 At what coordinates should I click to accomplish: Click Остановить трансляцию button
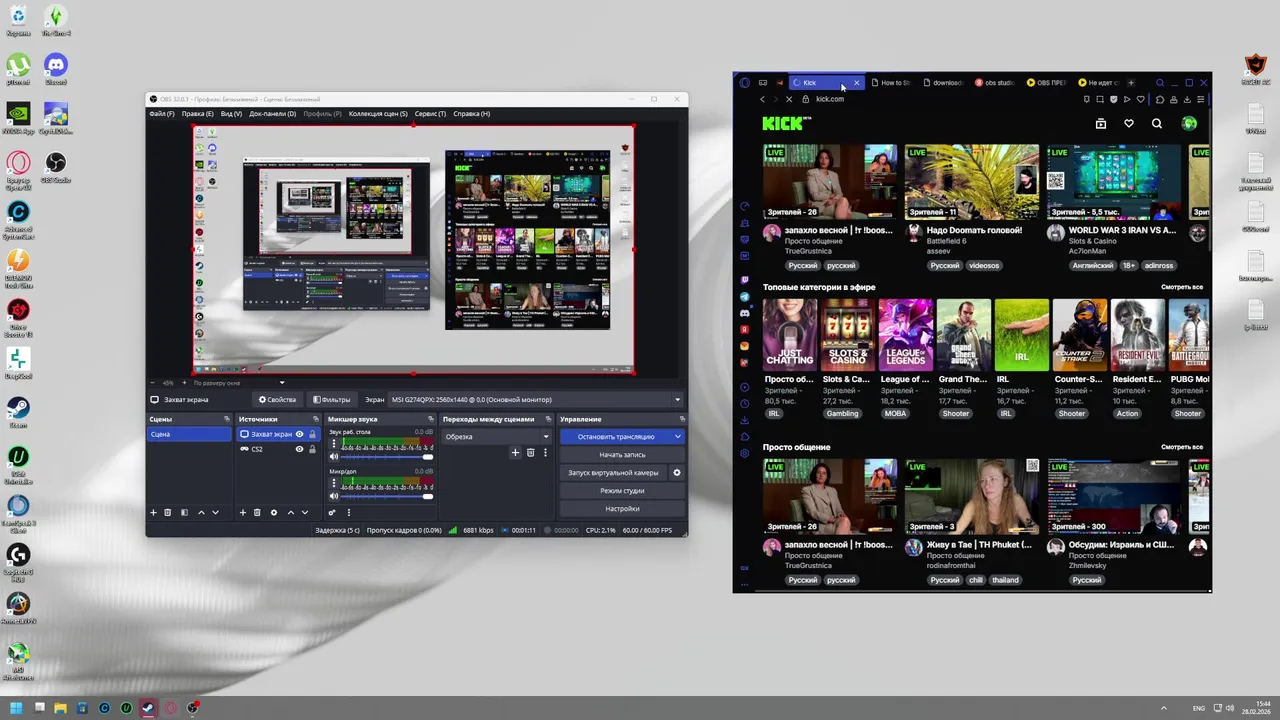coord(616,437)
